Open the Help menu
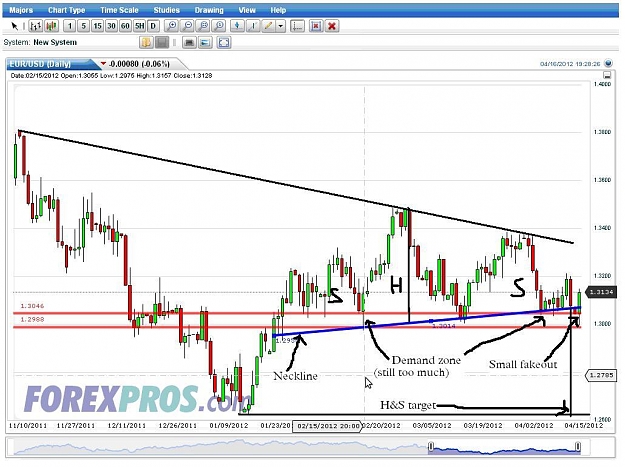 278,10
